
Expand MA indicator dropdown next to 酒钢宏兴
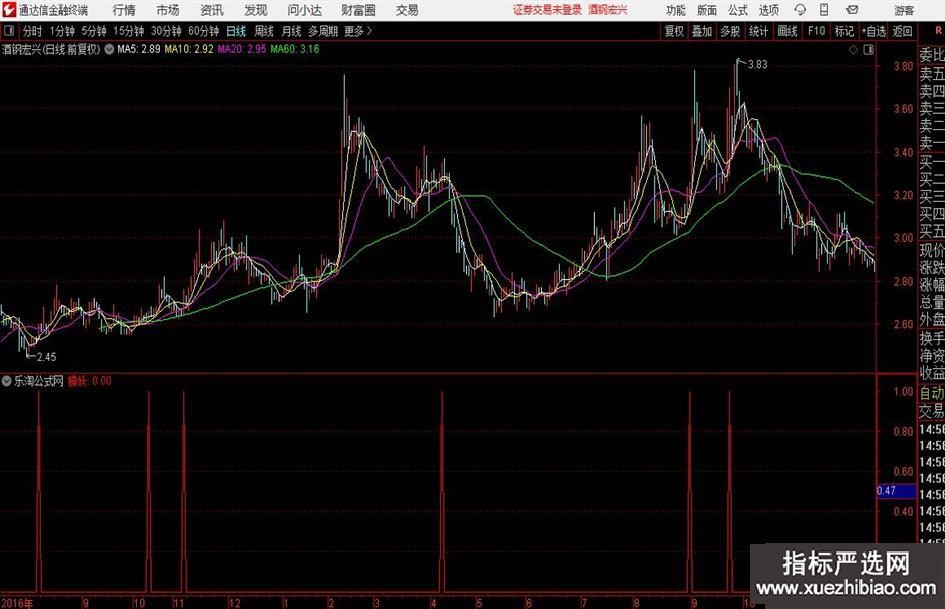tap(109, 48)
